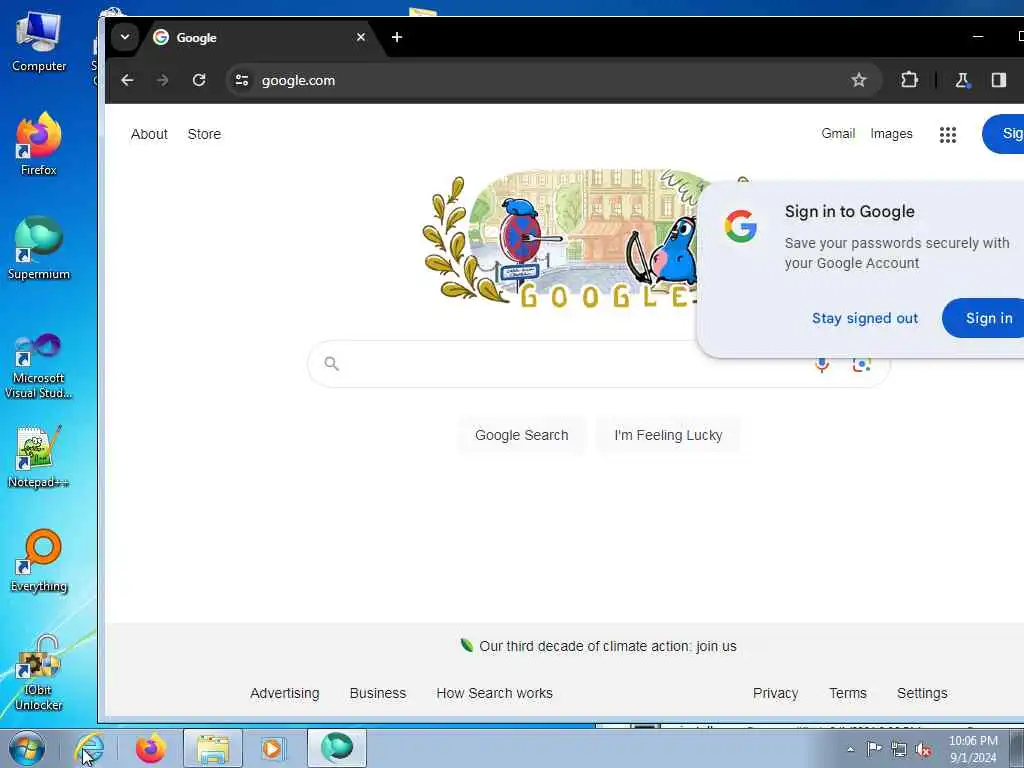Click the Google Search button
The image size is (1024, 768).
point(521,435)
